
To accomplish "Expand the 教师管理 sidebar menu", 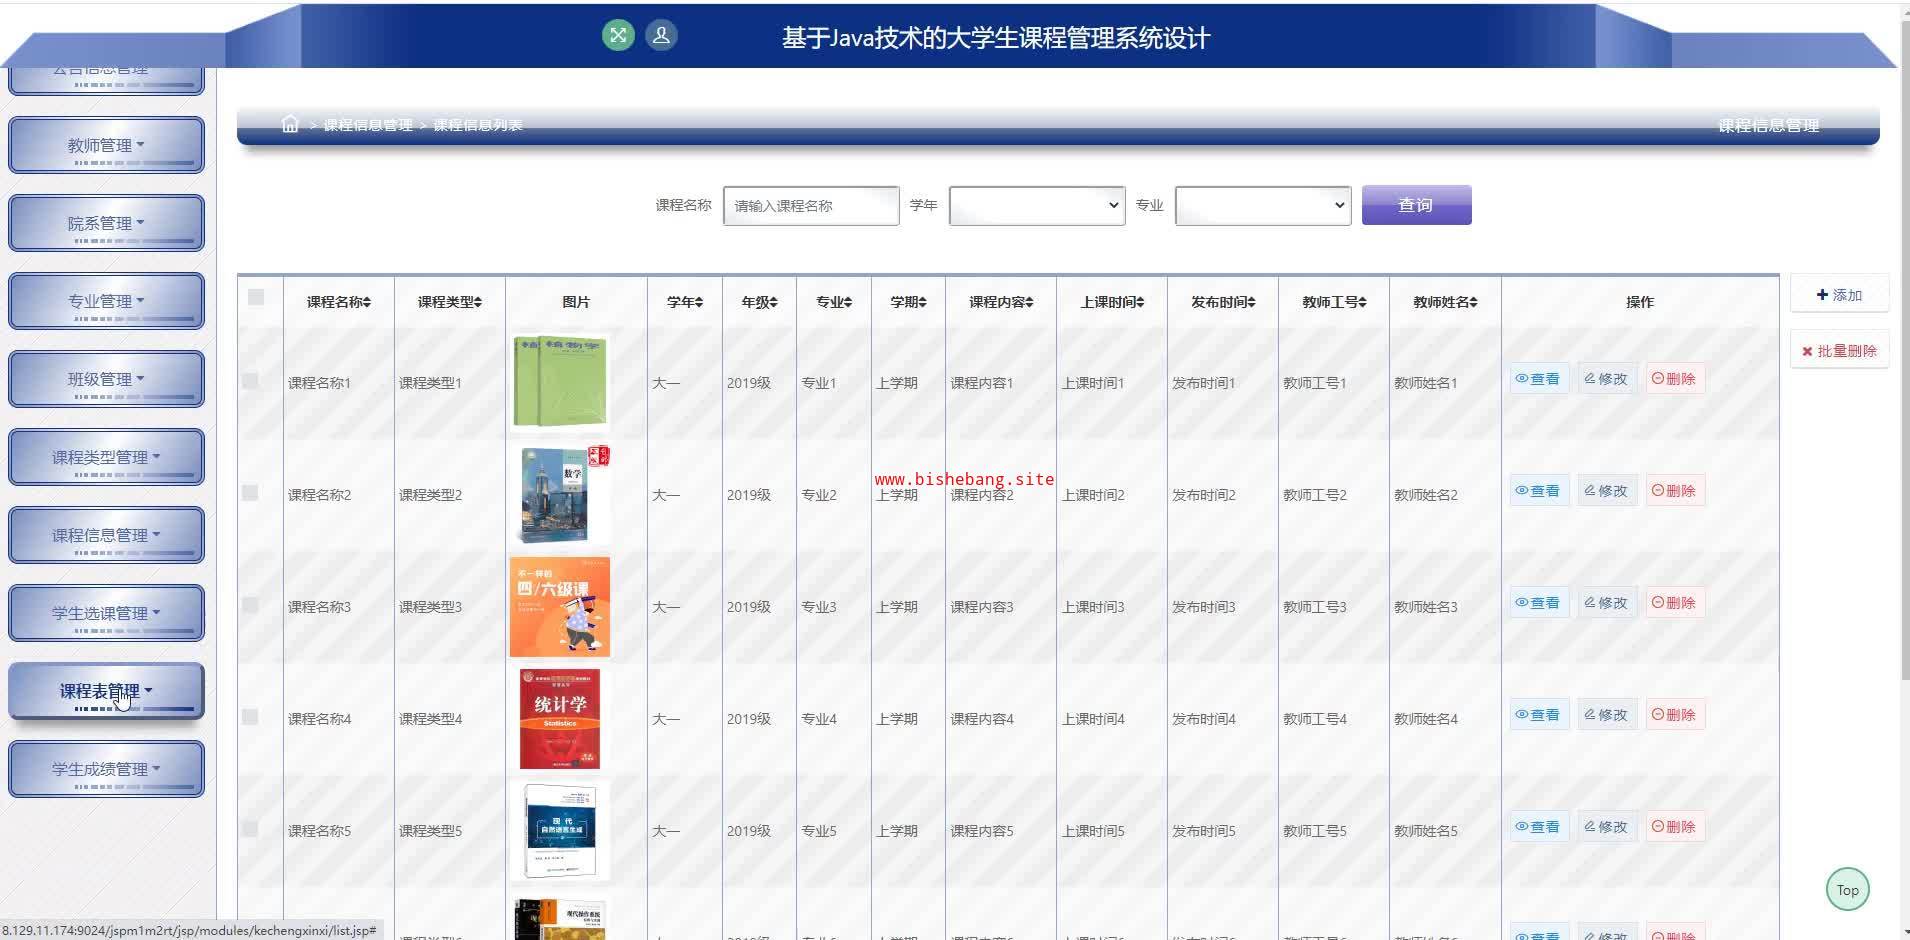I will click(106, 145).
